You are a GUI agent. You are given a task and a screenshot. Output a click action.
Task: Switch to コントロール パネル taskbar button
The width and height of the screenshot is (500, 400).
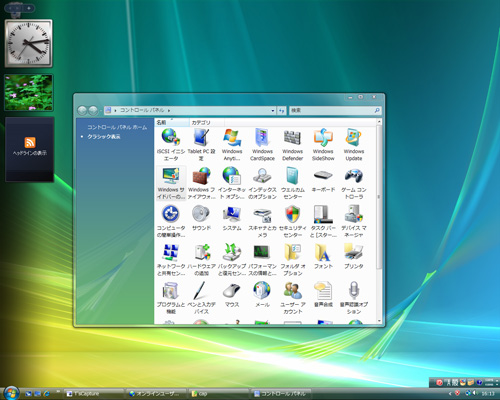[281, 394]
